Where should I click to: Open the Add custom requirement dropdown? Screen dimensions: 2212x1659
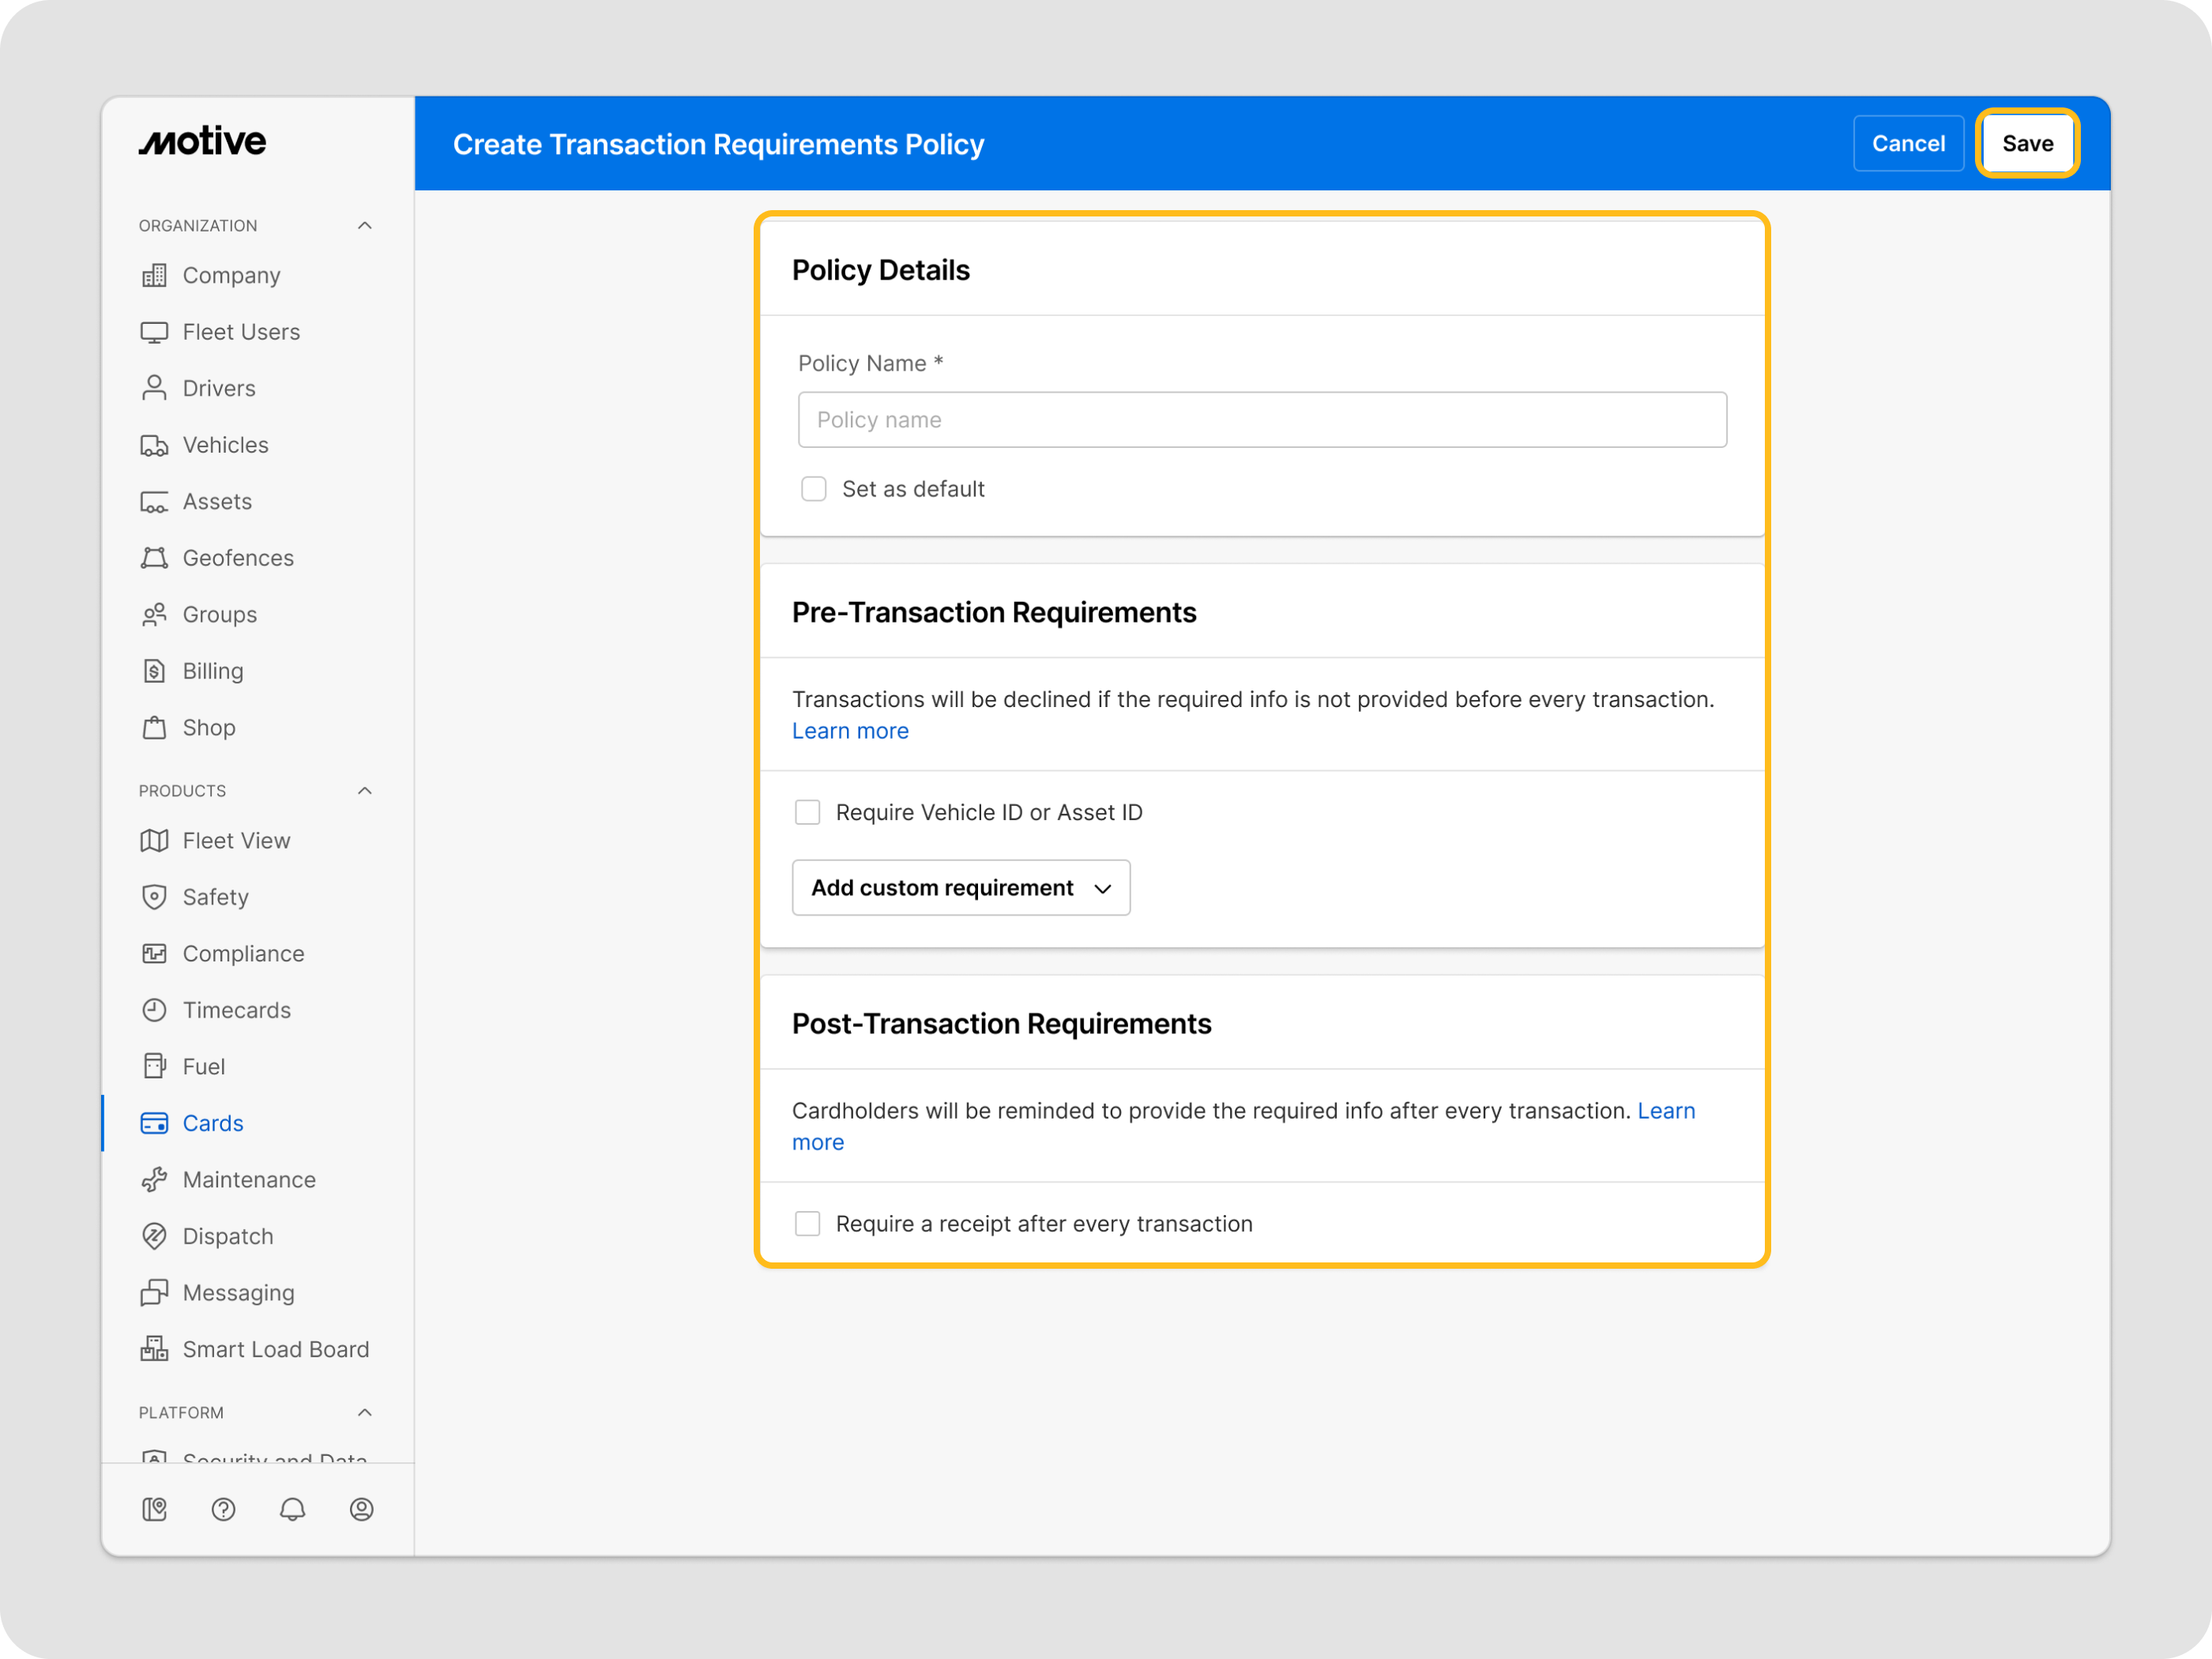click(x=960, y=888)
